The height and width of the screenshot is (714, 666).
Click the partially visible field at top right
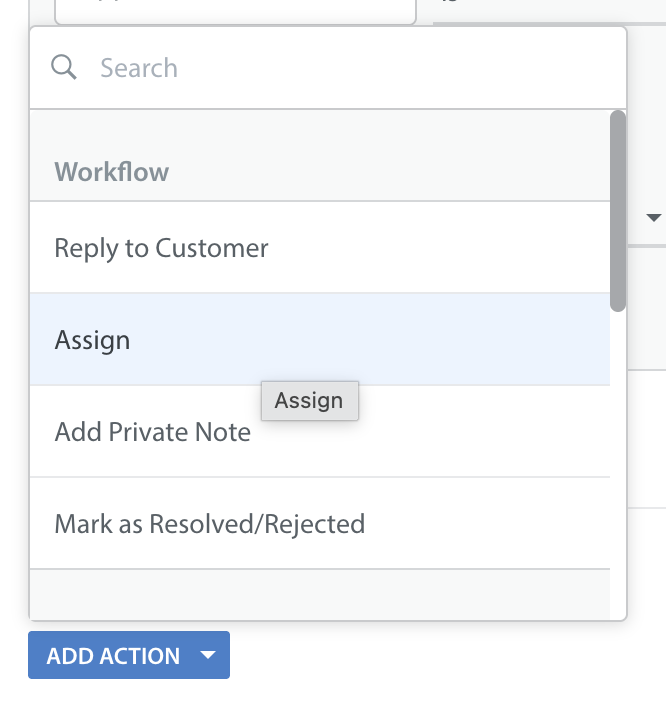coord(550,8)
